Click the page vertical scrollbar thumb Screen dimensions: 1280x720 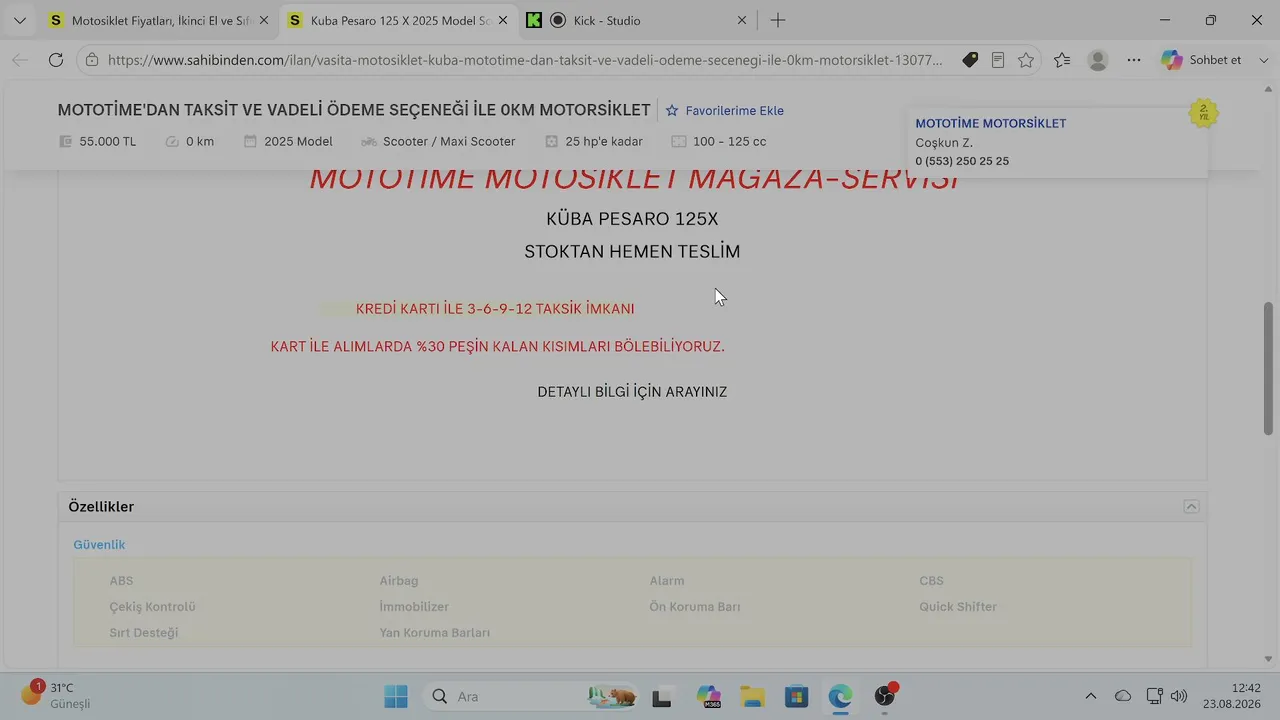coord(1269,368)
